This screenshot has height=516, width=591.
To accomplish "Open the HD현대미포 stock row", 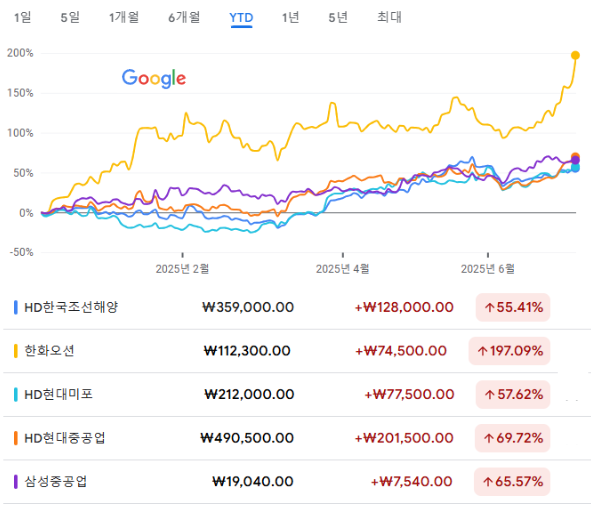I will coord(296,395).
